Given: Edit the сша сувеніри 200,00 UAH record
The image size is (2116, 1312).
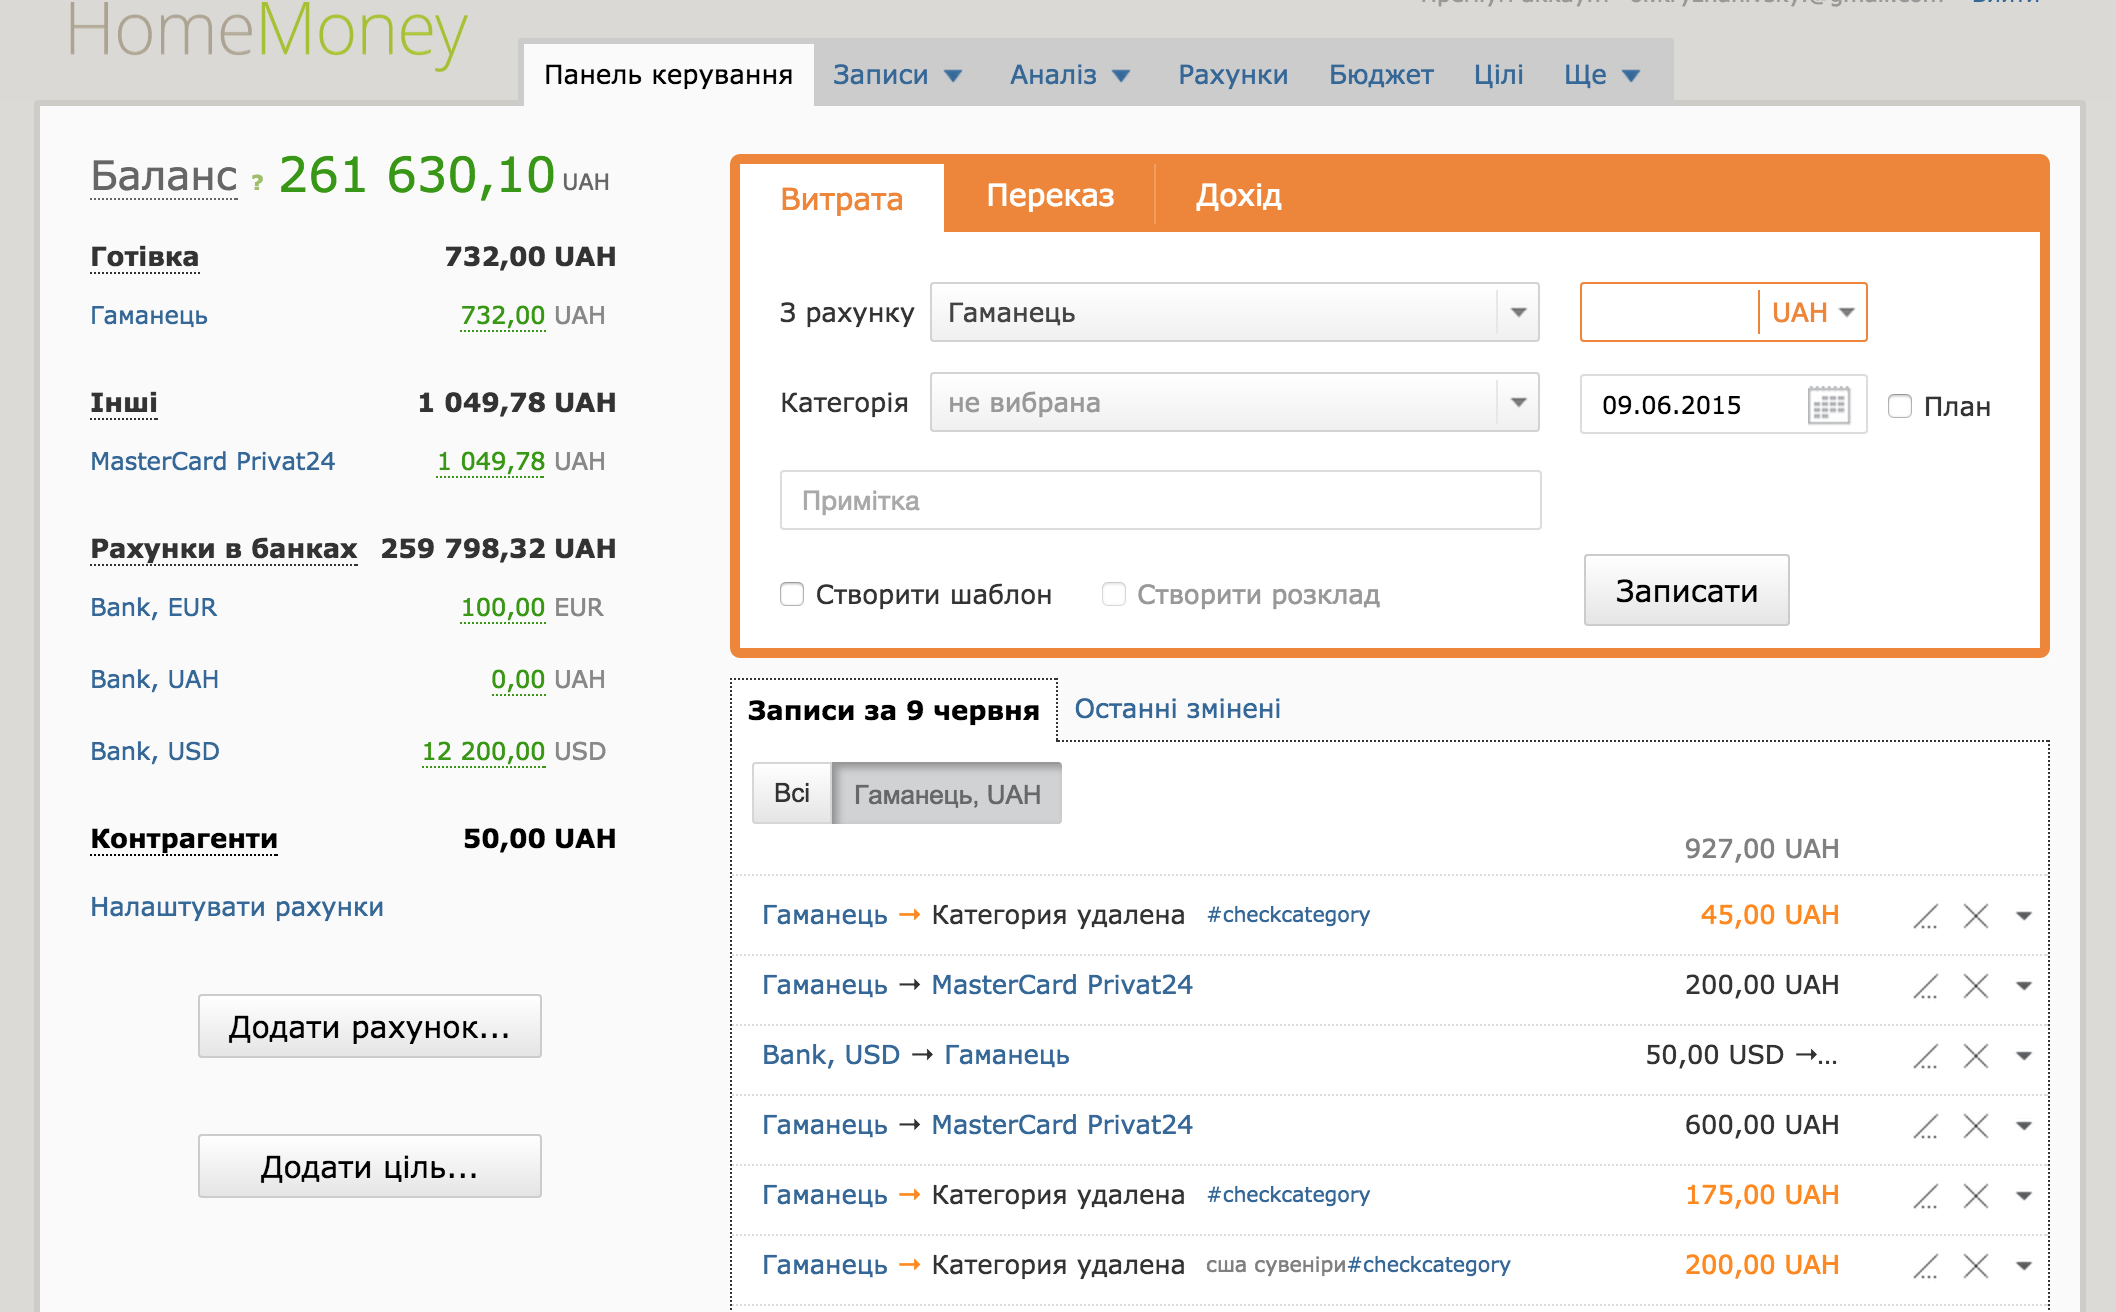Looking at the screenshot, I should click(x=1925, y=1266).
